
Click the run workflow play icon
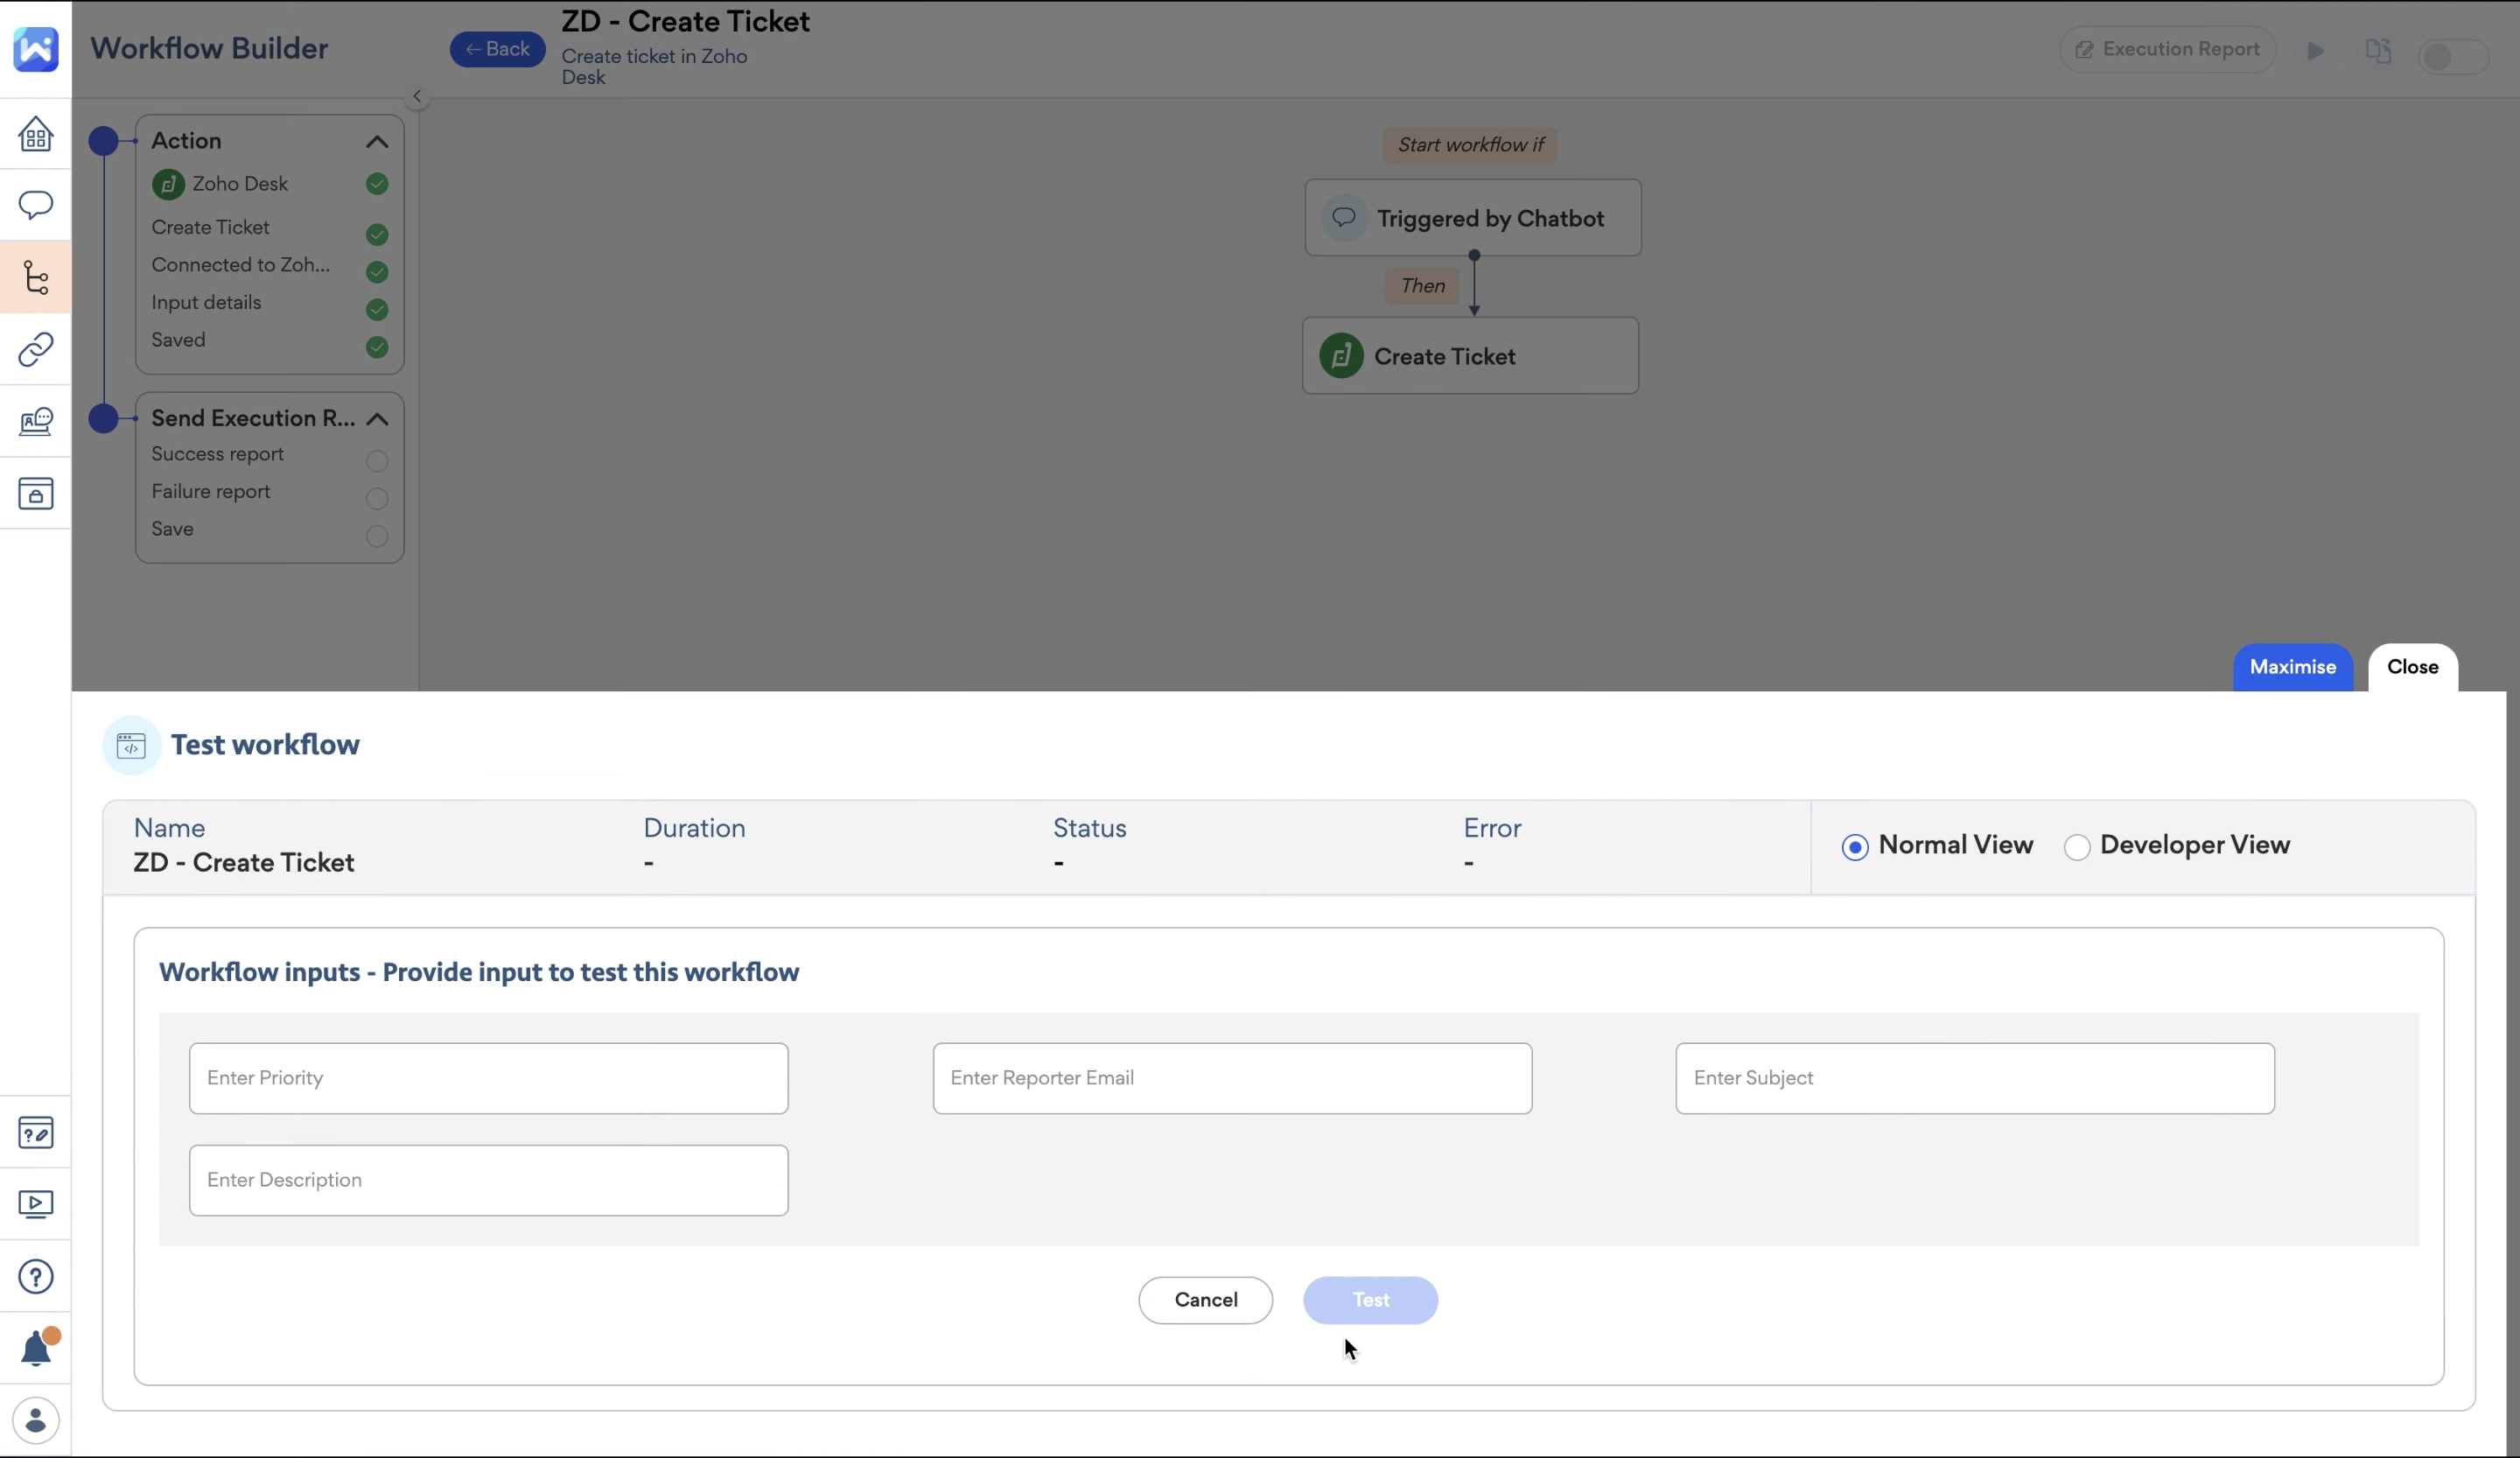(x=2315, y=51)
